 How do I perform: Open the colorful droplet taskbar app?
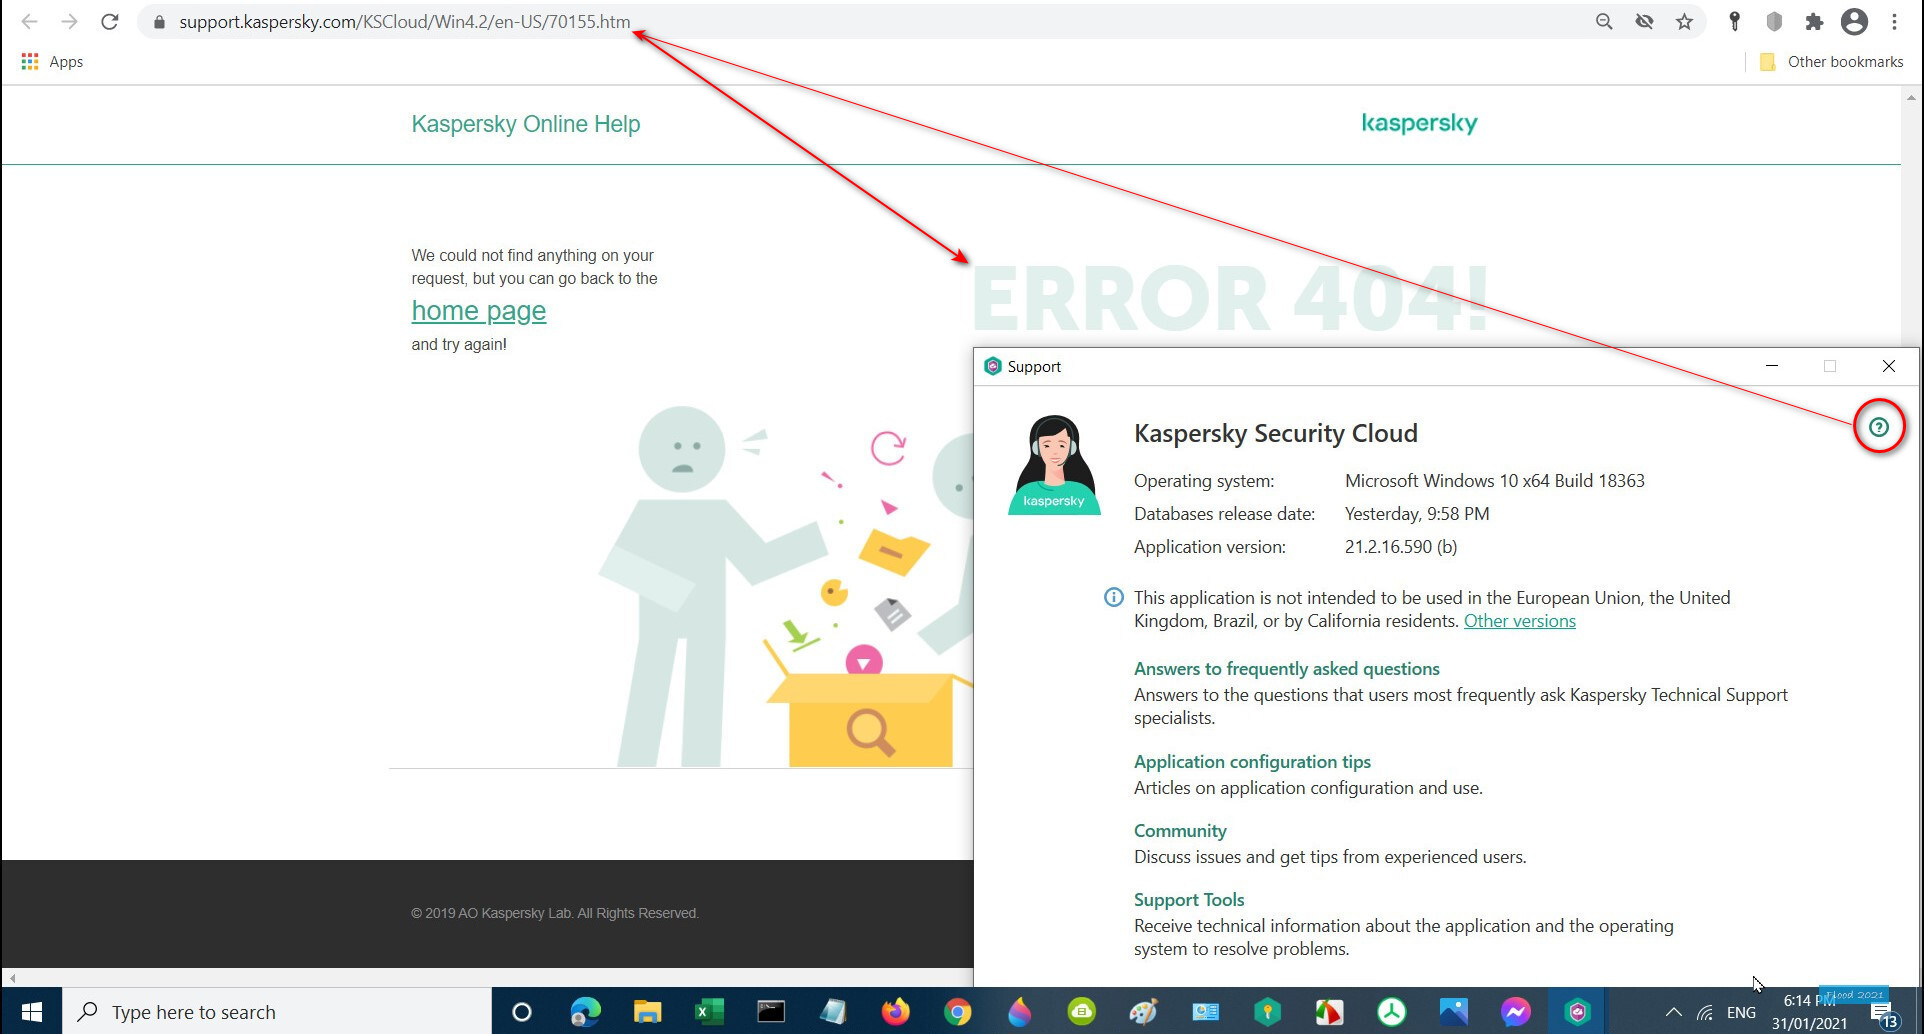coord(1019,1012)
